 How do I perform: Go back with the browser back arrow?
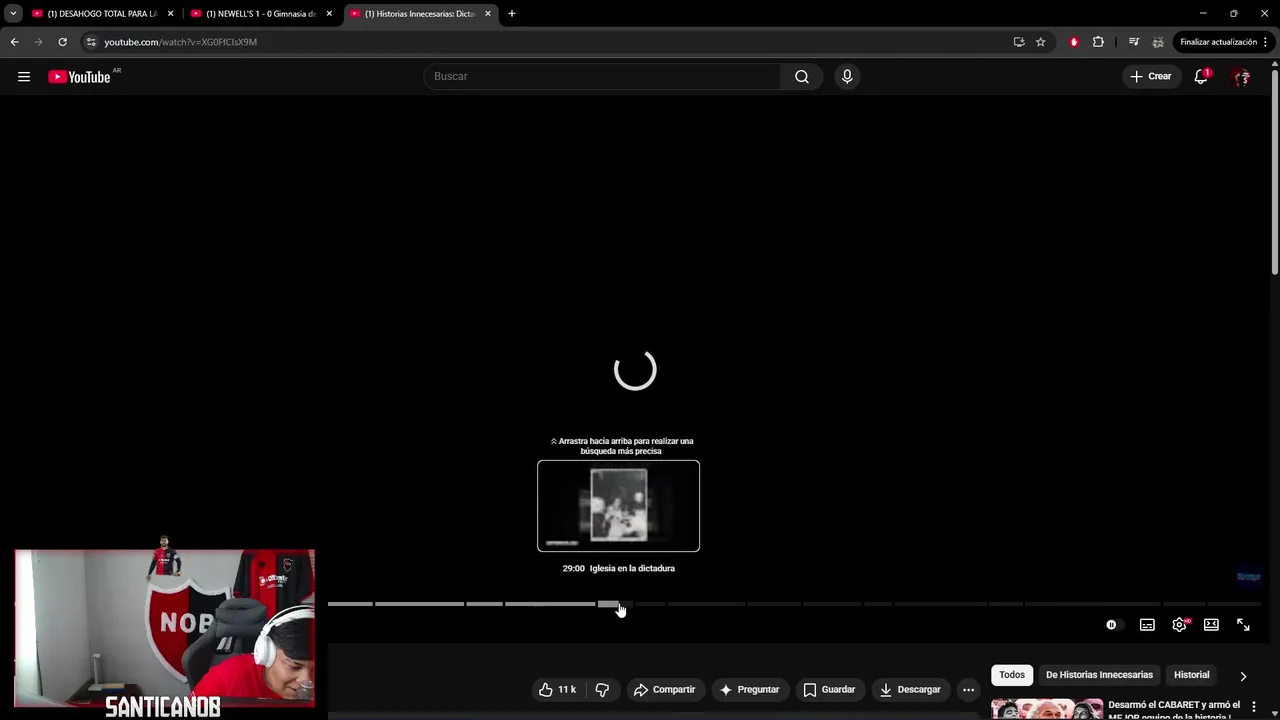pyautogui.click(x=14, y=42)
